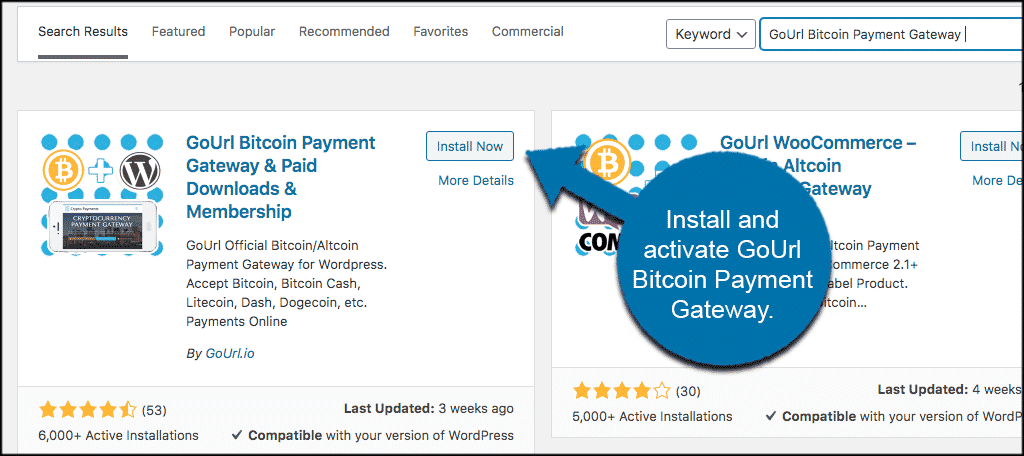Open More Details for GoUrl Bitcoin Payment Gateway
Viewport: 1024px width, 456px height.
[476, 180]
